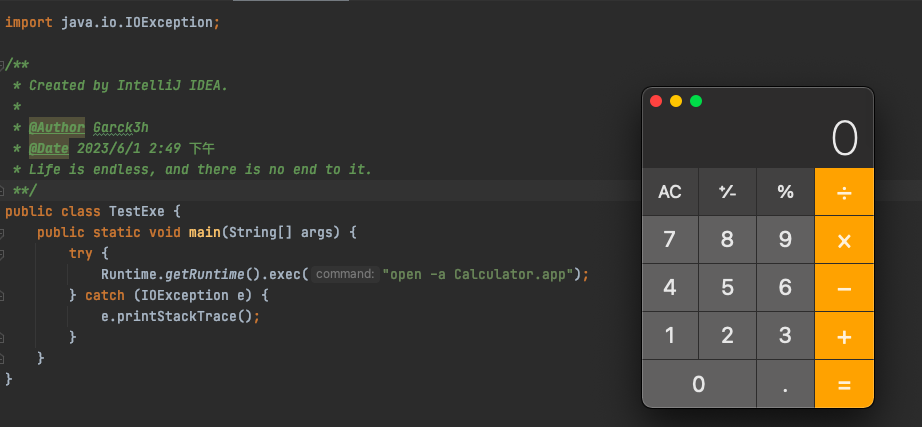Click the equals key in Calculator
922x427 pixels.
coord(844,384)
